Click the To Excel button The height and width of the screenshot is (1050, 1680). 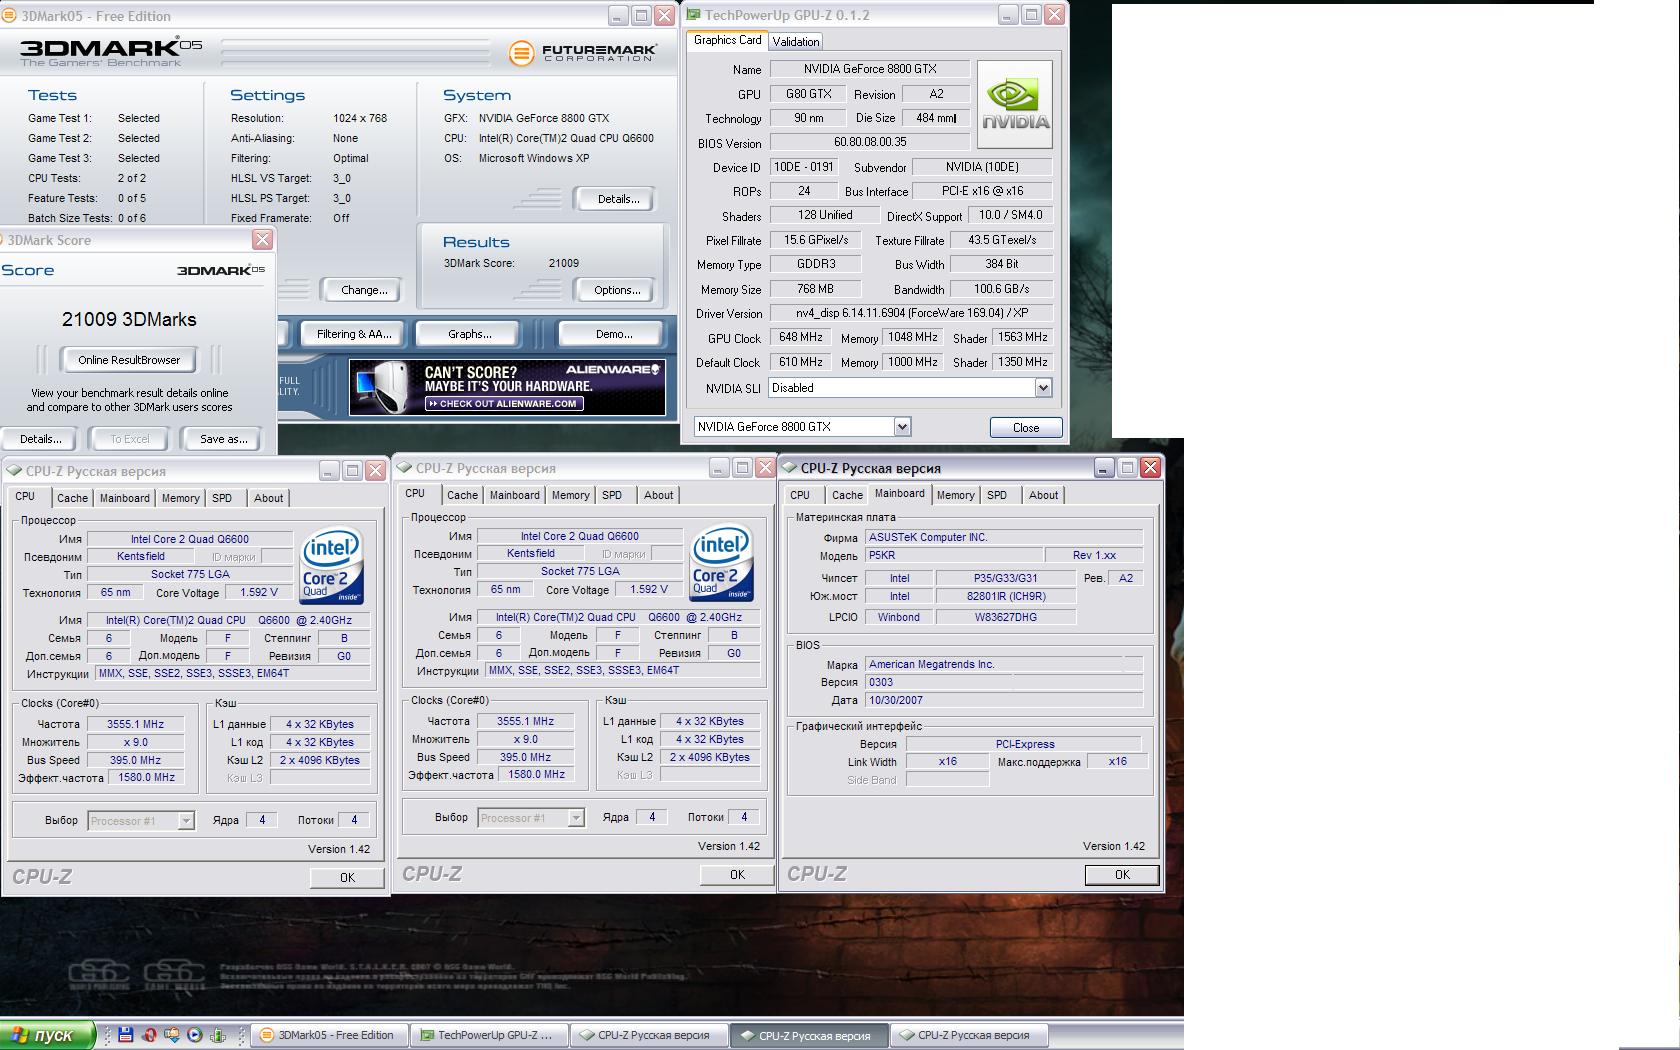click(x=130, y=439)
